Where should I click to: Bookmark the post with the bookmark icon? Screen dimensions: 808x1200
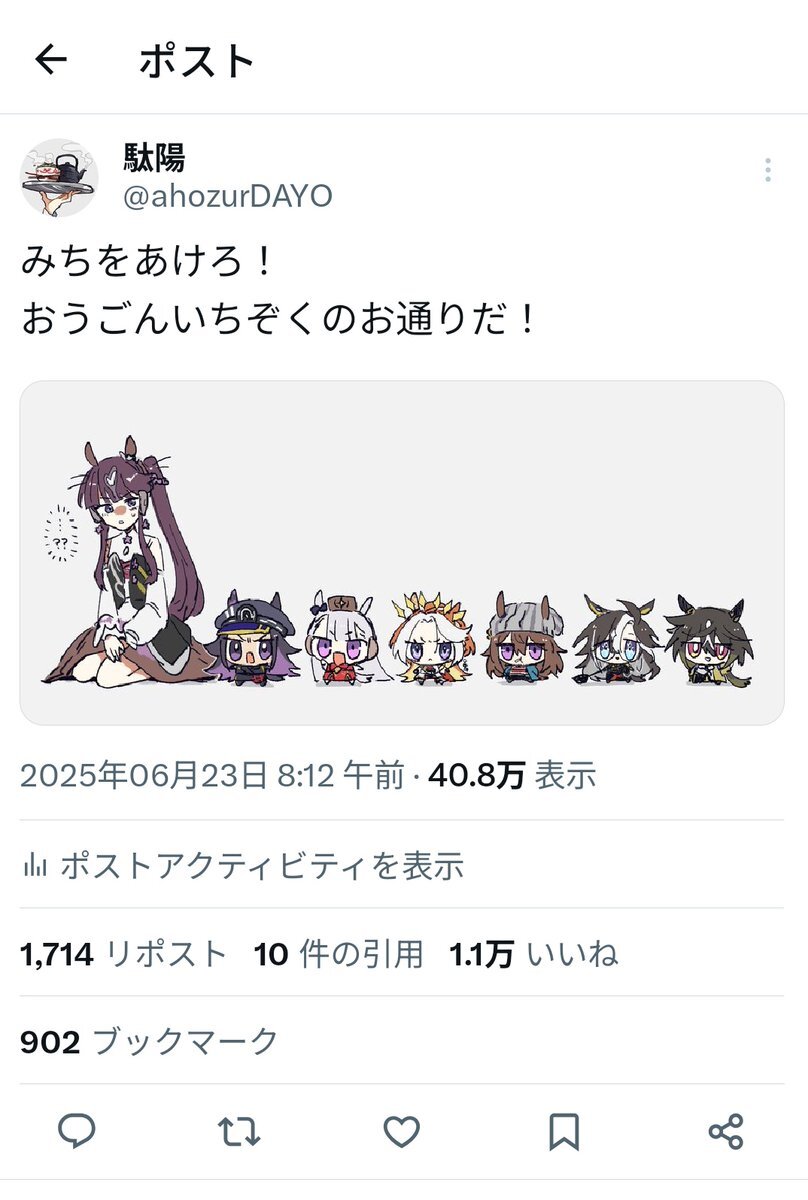point(564,1131)
